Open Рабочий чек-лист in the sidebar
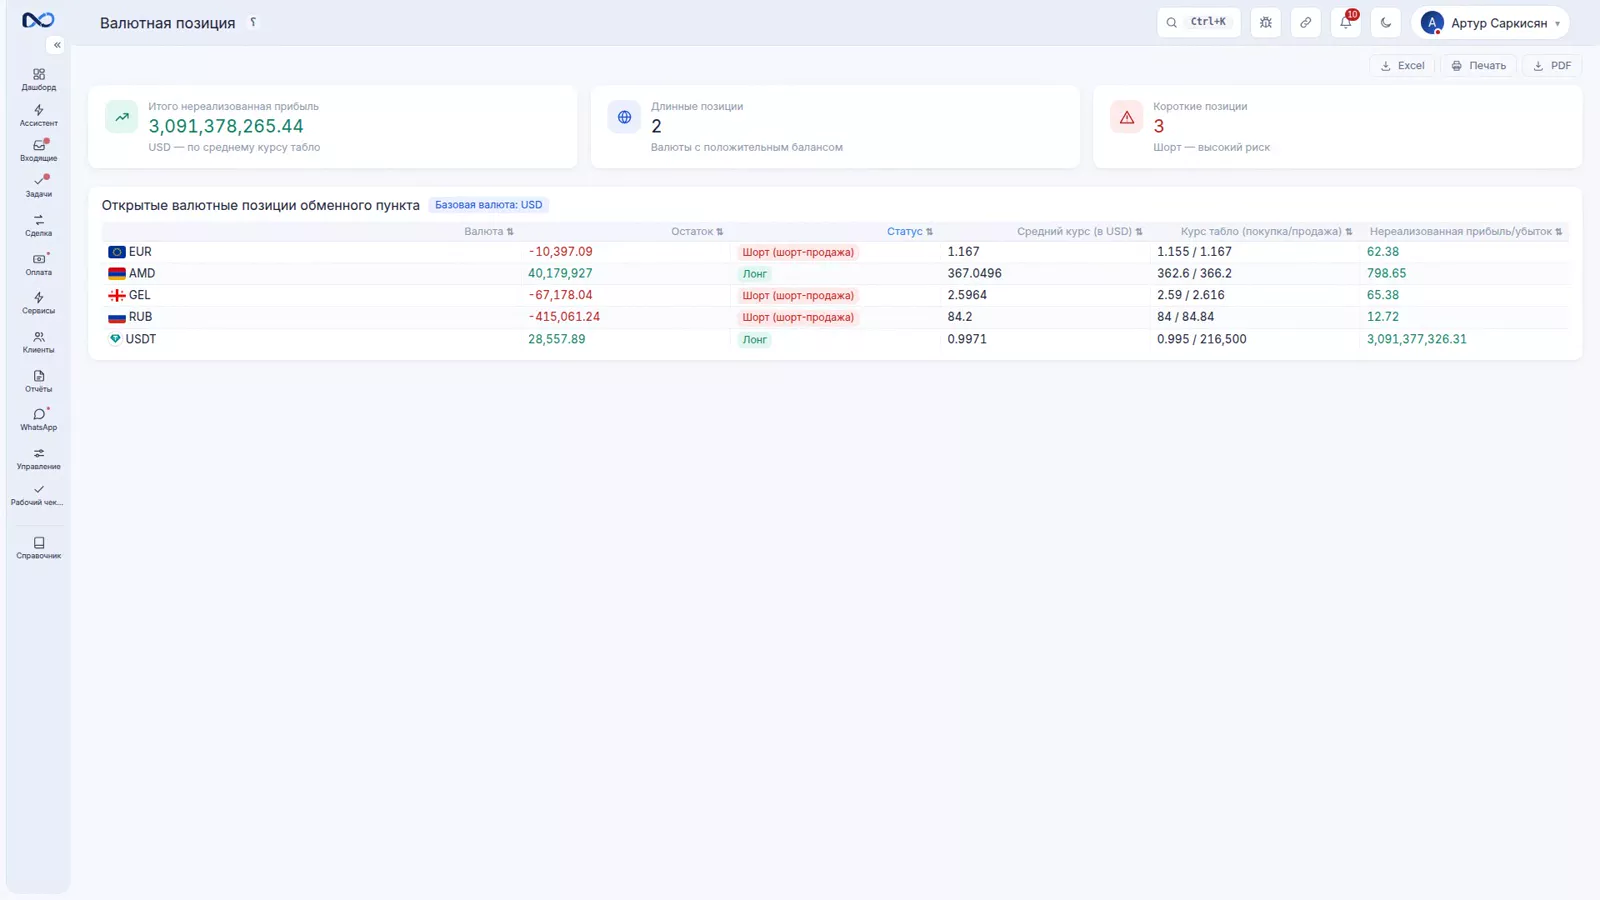This screenshot has width=1600, height=900. point(38,495)
